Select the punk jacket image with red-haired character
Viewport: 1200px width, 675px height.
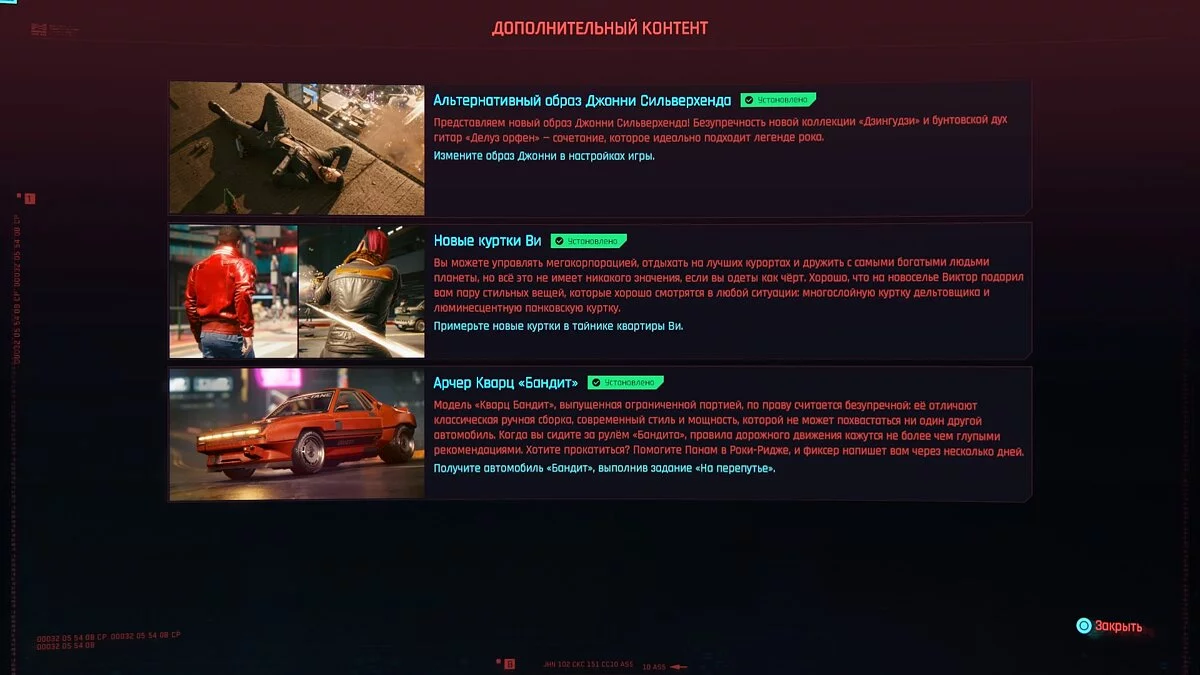pos(361,291)
